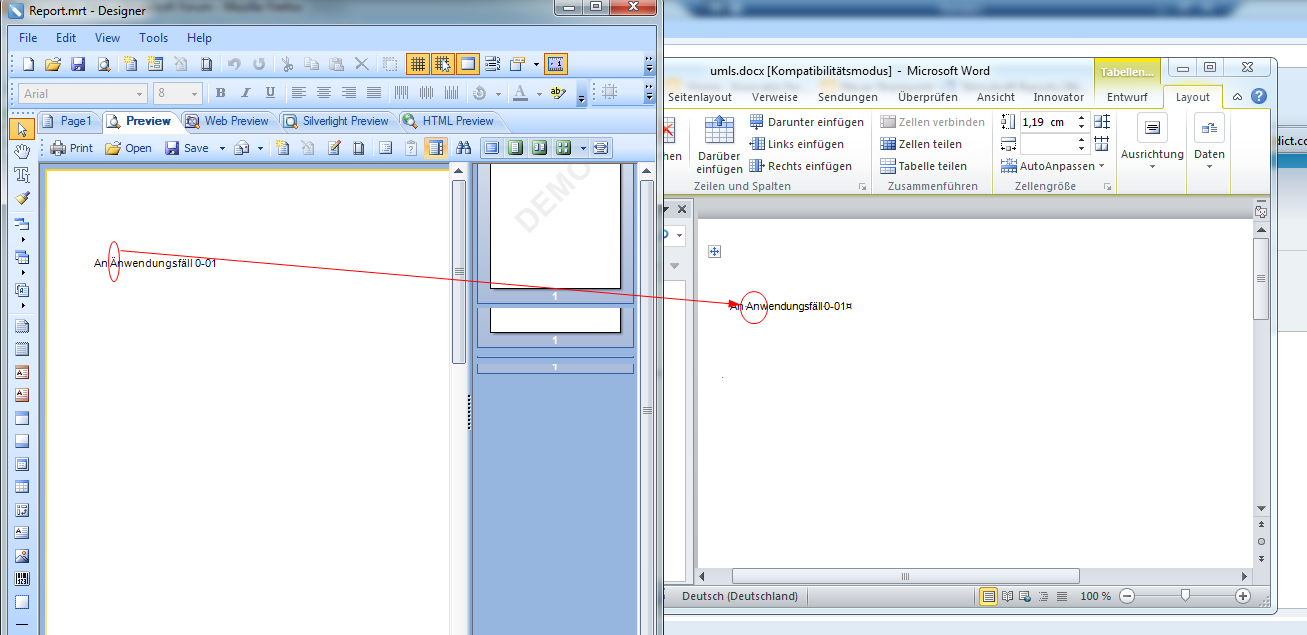This screenshot has height=635, width=1307.
Task: Toggle the Show Grid button in Designer
Action: click(x=417, y=64)
